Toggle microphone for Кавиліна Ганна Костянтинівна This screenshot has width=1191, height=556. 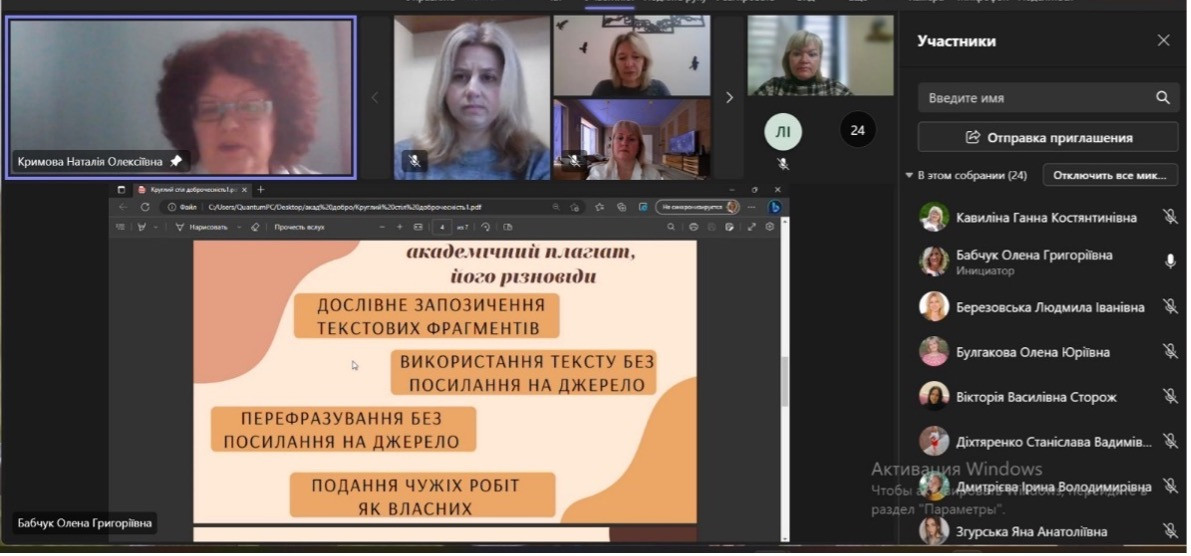(x=1170, y=217)
